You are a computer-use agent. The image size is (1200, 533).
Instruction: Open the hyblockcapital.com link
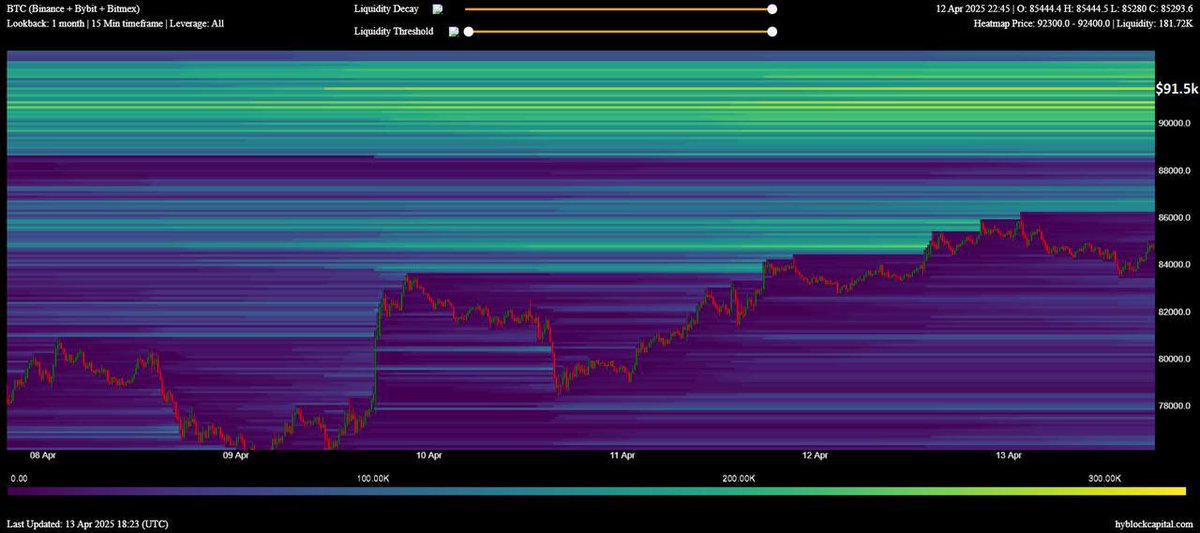point(1152,524)
